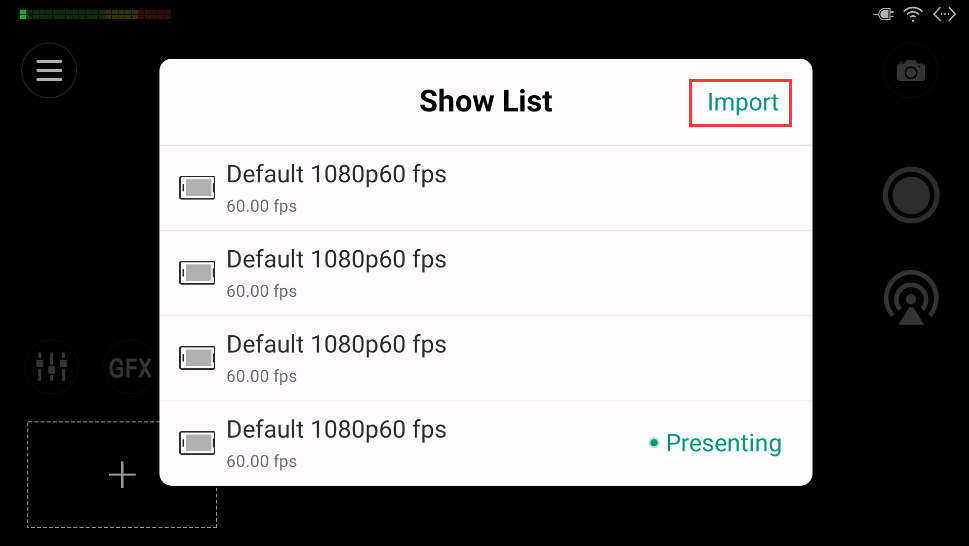969x546 pixels.
Task: Click the code brackets status icon
Action: click(x=943, y=14)
